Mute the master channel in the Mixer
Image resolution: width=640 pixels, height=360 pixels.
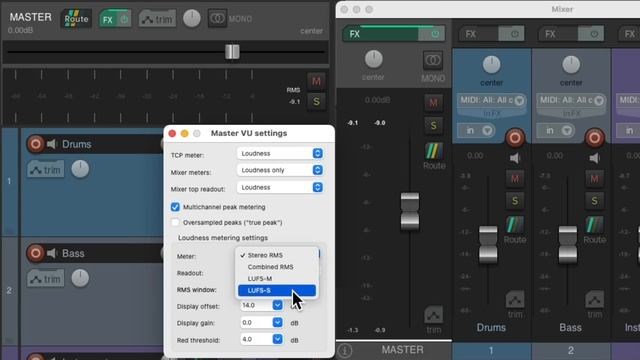click(x=433, y=102)
